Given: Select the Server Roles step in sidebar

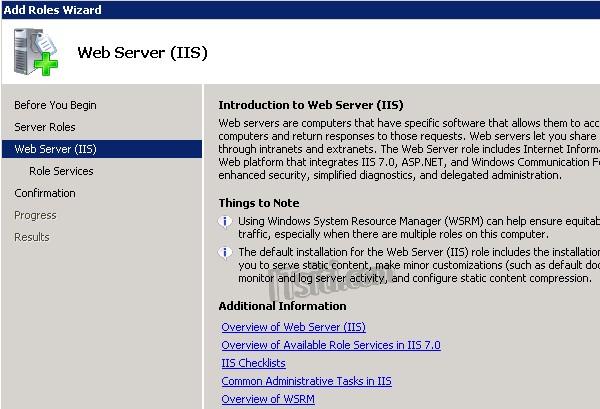Looking at the screenshot, I should pos(45,127).
